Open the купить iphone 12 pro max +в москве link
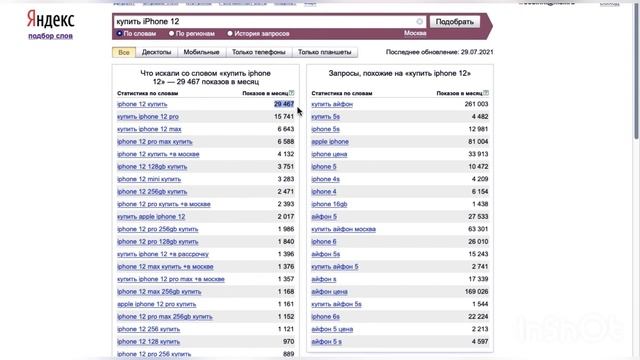The width and height of the screenshot is (640, 360). pos(171,279)
